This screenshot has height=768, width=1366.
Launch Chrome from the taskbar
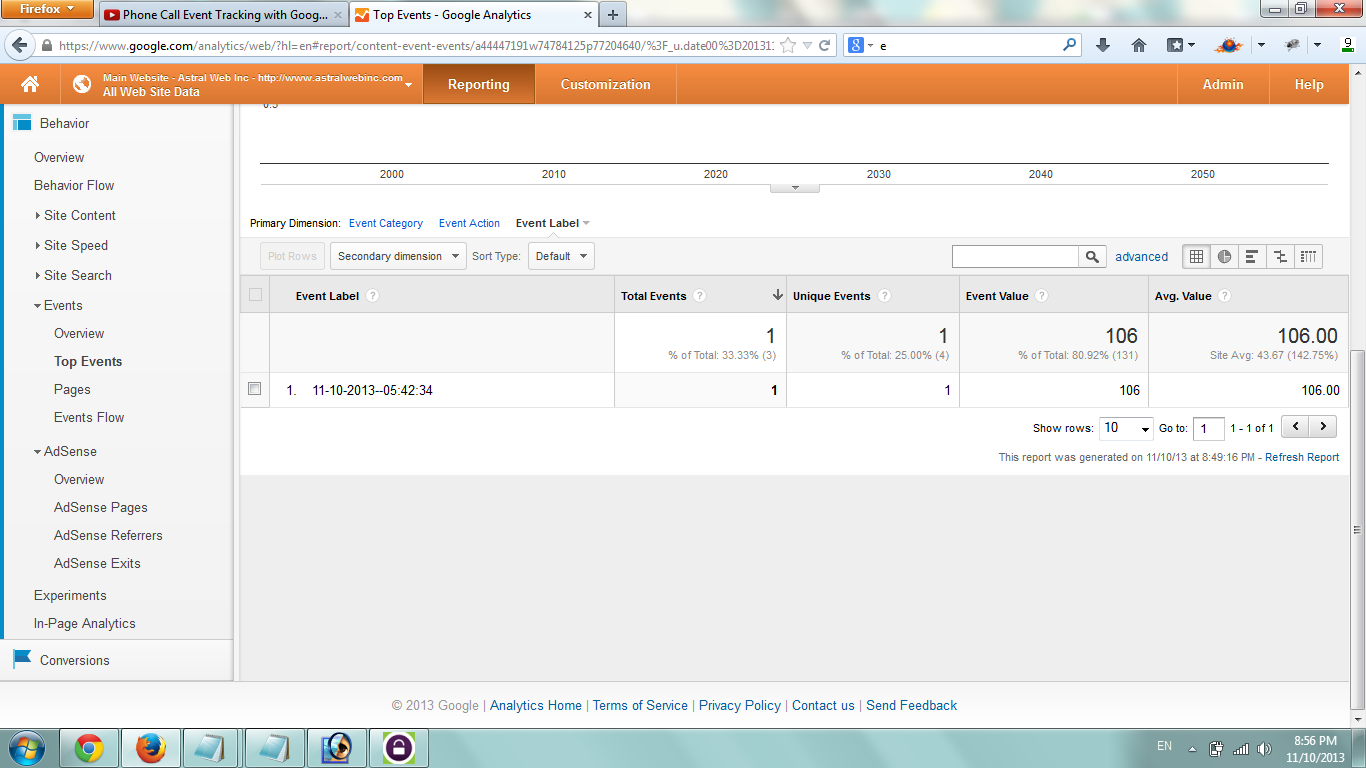tap(89, 747)
